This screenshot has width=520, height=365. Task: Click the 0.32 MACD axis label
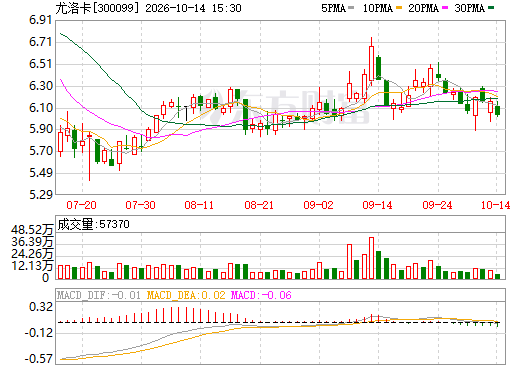(41, 307)
